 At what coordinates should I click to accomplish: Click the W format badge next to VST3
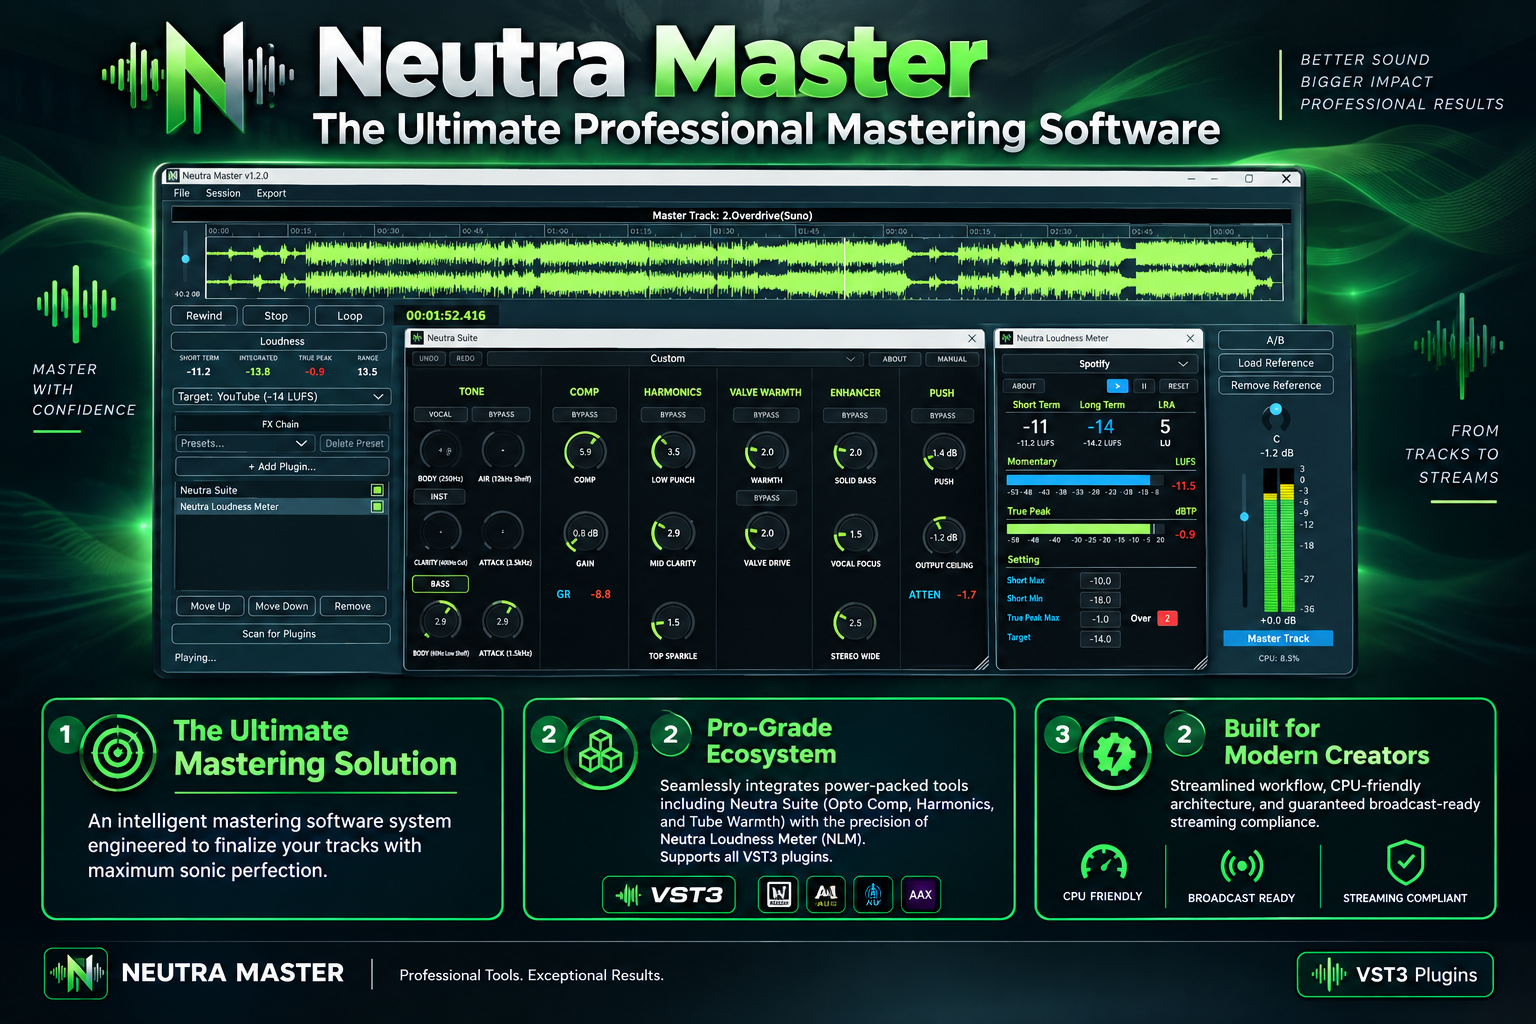pos(778,894)
